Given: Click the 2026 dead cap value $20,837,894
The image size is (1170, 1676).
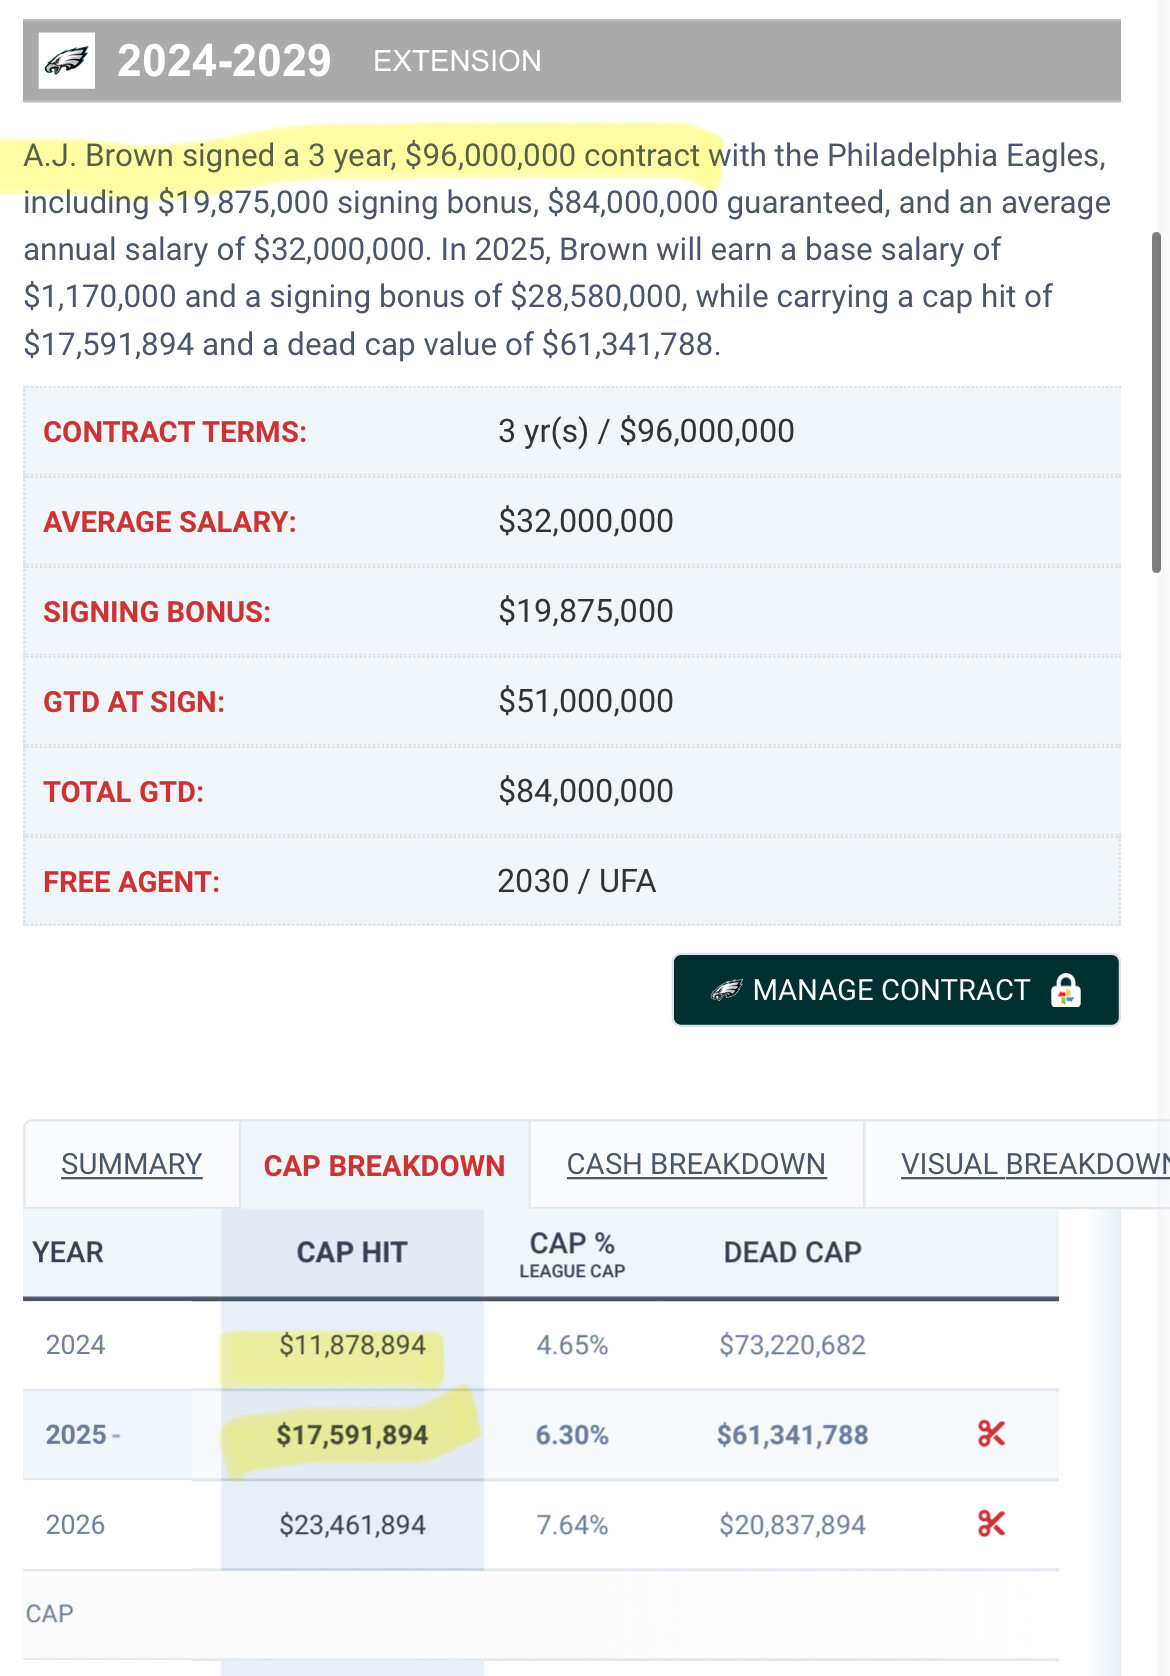Looking at the screenshot, I should coord(792,1525).
